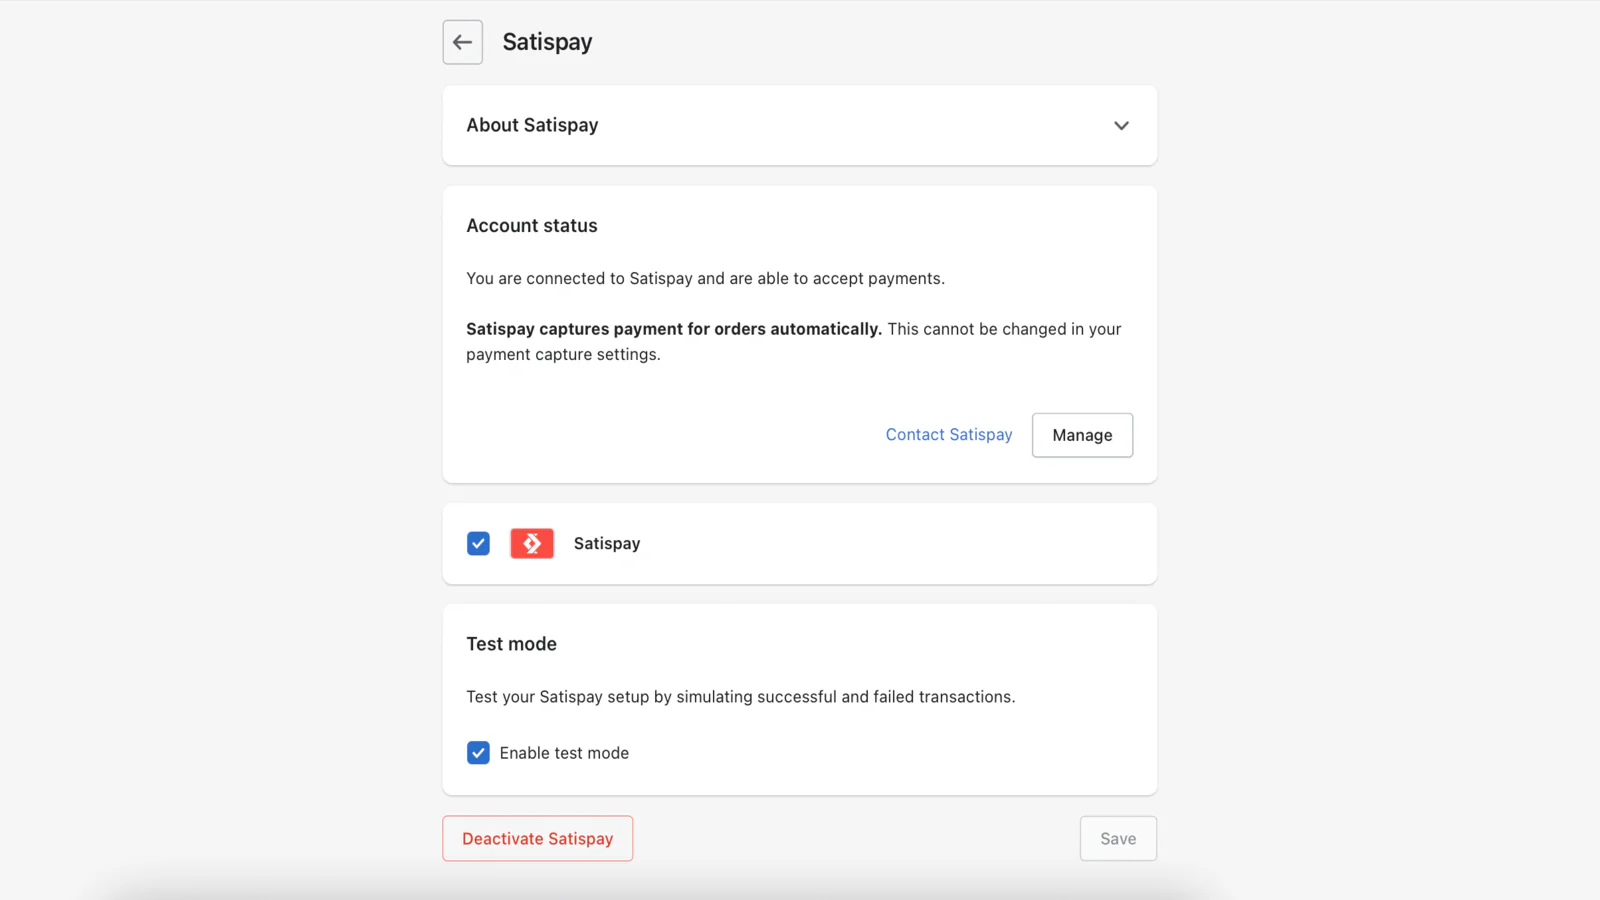Disable the Enable test mode checkbox
The width and height of the screenshot is (1600, 900).
coord(478,753)
